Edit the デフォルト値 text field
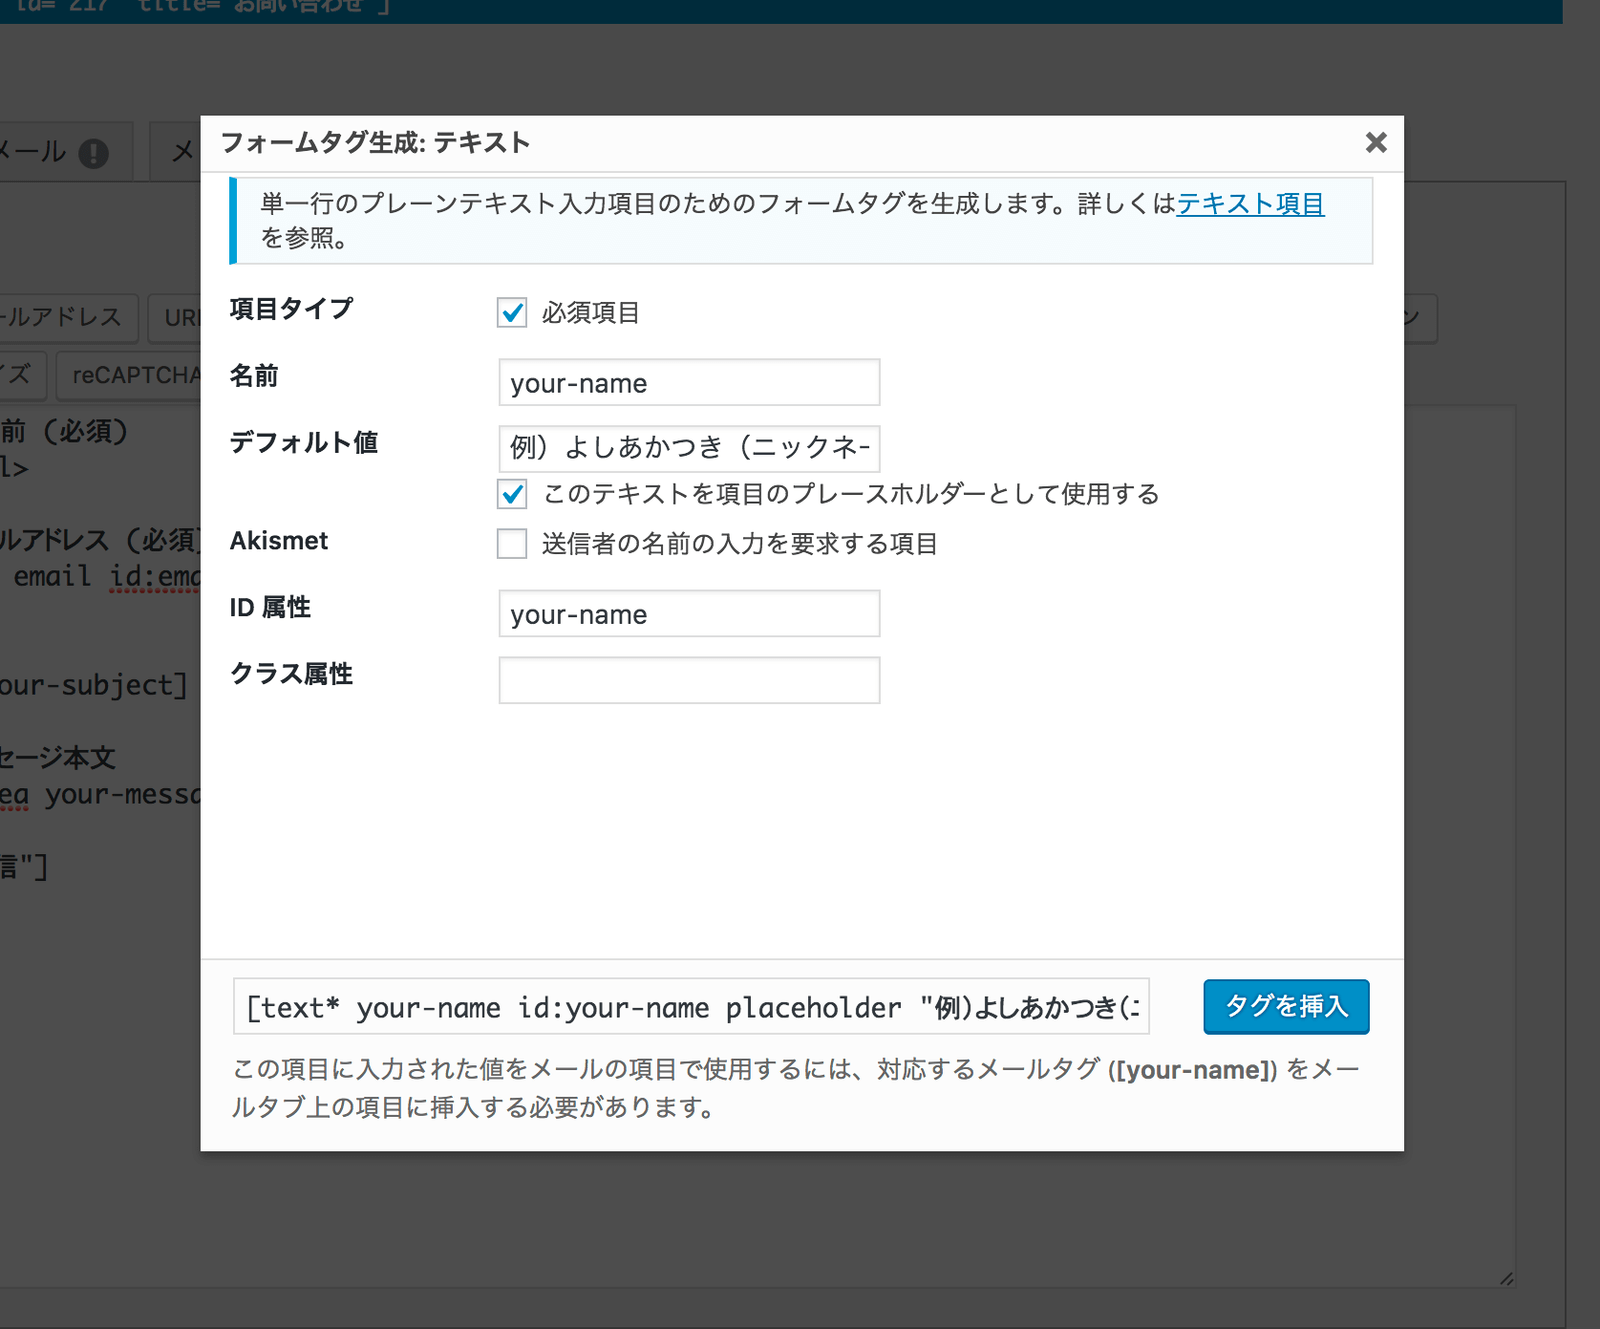Screen dimensions: 1600x1329 [x=688, y=449]
